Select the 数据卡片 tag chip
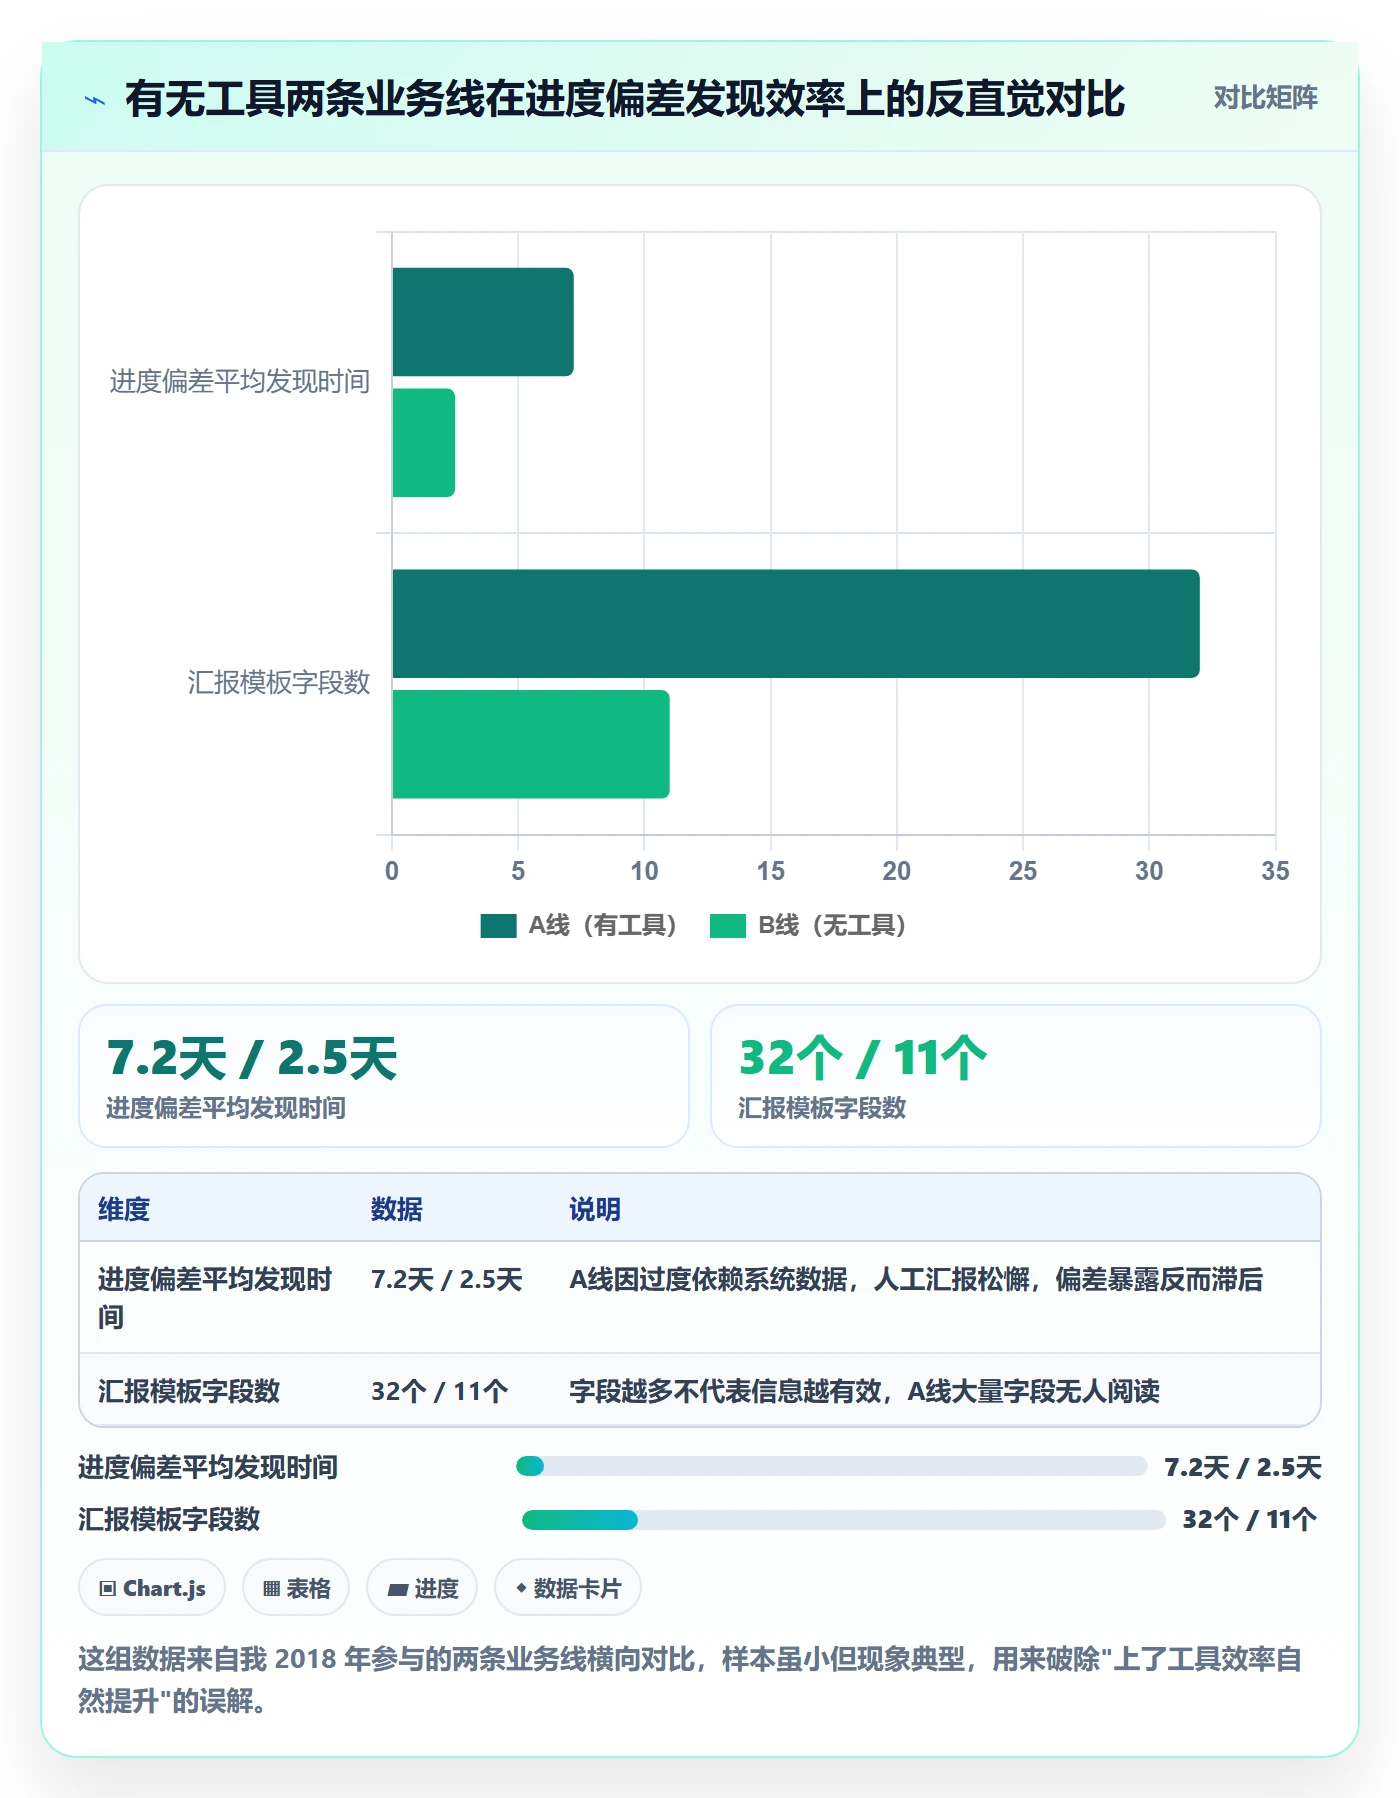 pos(568,1588)
